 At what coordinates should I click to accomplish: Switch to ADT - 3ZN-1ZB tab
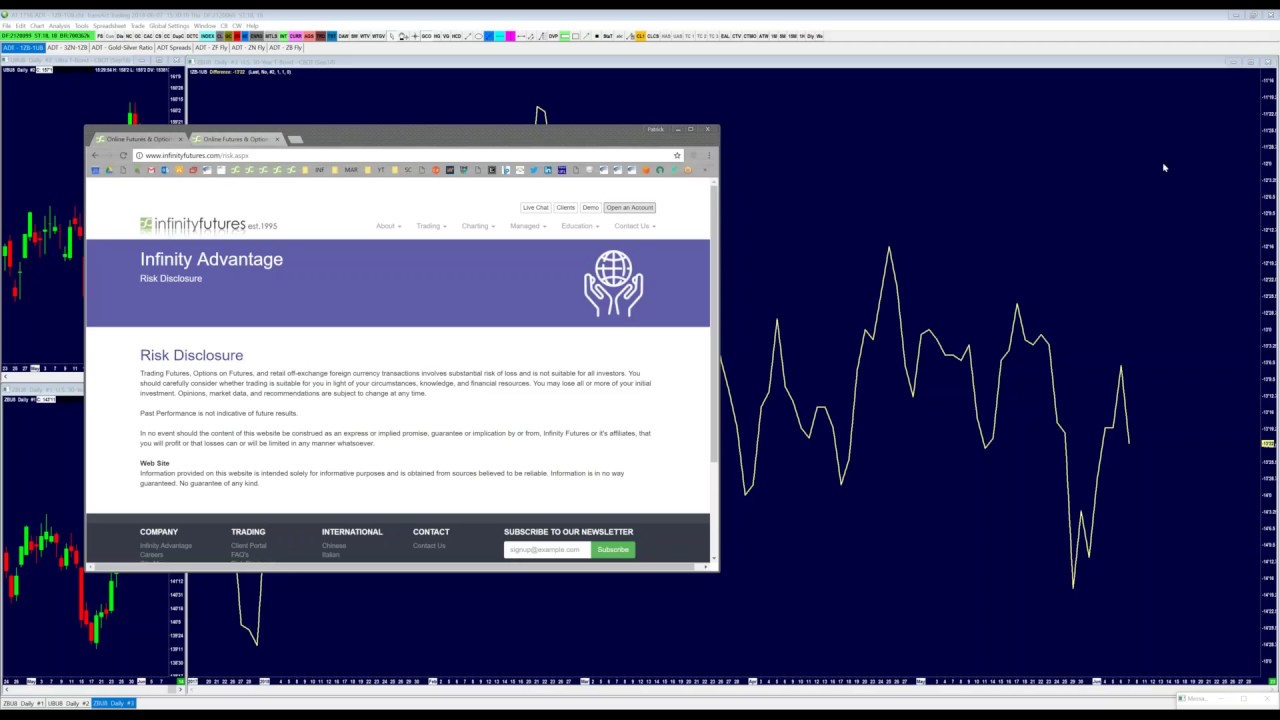pyautogui.click(x=68, y=48)
